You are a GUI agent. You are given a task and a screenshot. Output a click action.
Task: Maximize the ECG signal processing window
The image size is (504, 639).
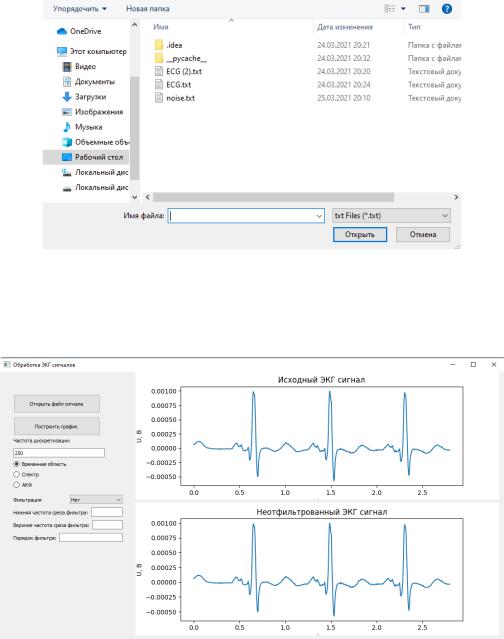point(473,364)
